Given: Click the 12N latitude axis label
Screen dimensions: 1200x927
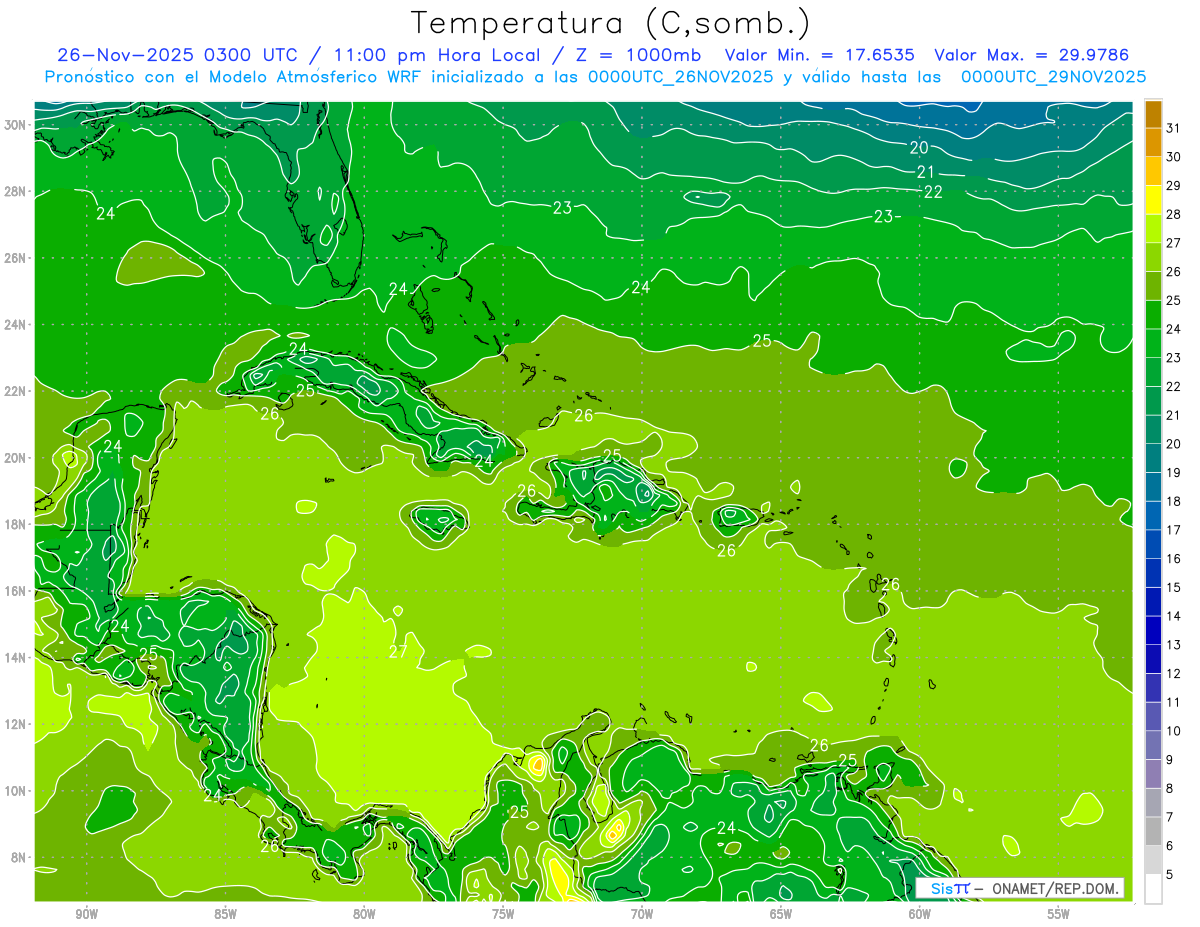Looking at the screenshot, I should 15,724.
